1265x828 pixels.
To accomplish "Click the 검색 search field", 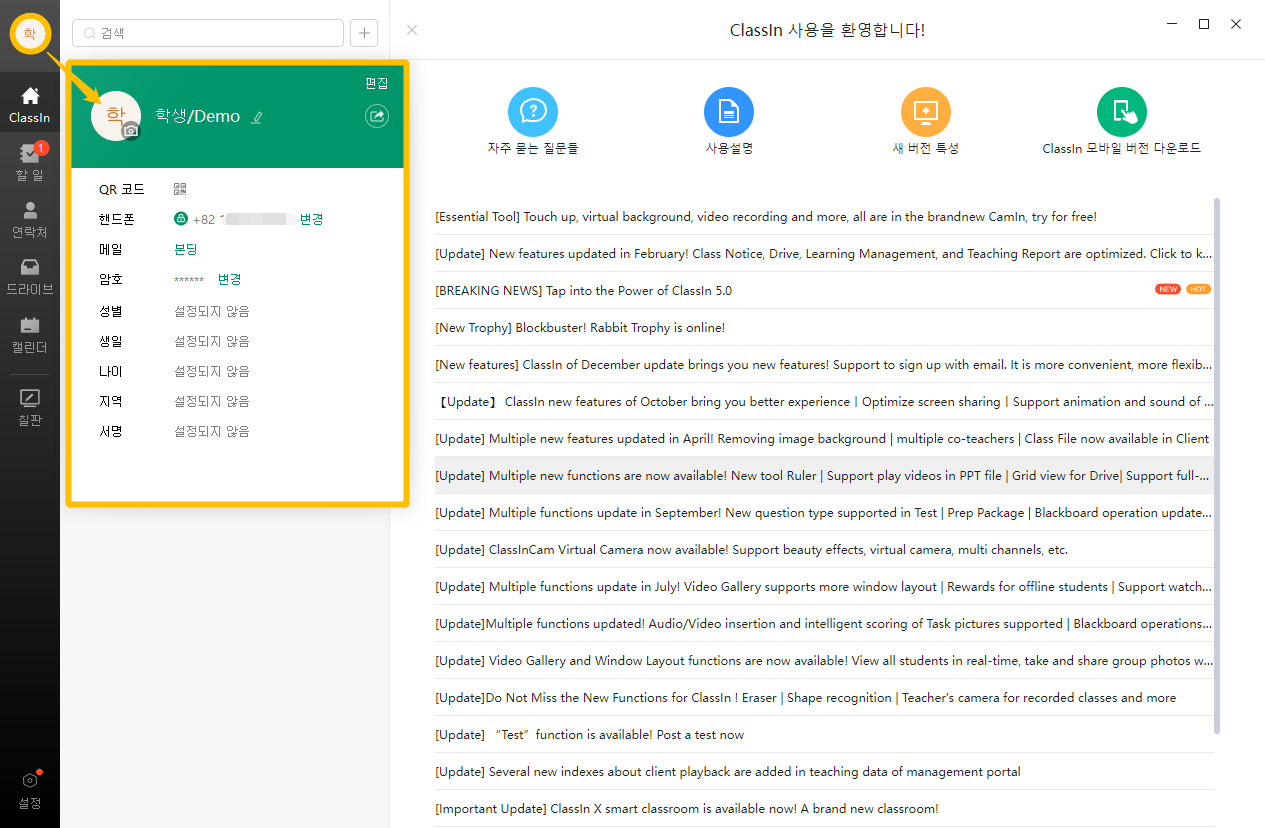I will [208, 33].
